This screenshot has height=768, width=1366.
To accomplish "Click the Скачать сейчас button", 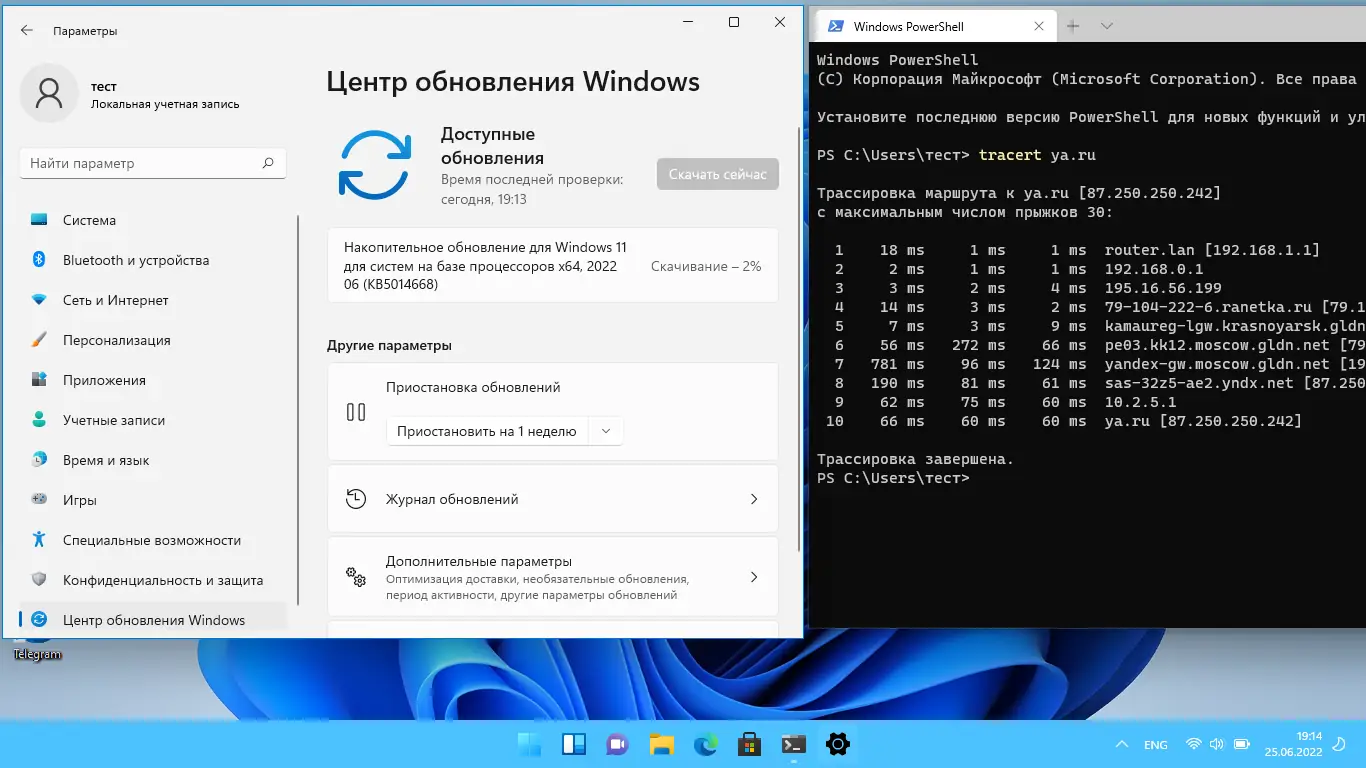I will tap(717, 174).
